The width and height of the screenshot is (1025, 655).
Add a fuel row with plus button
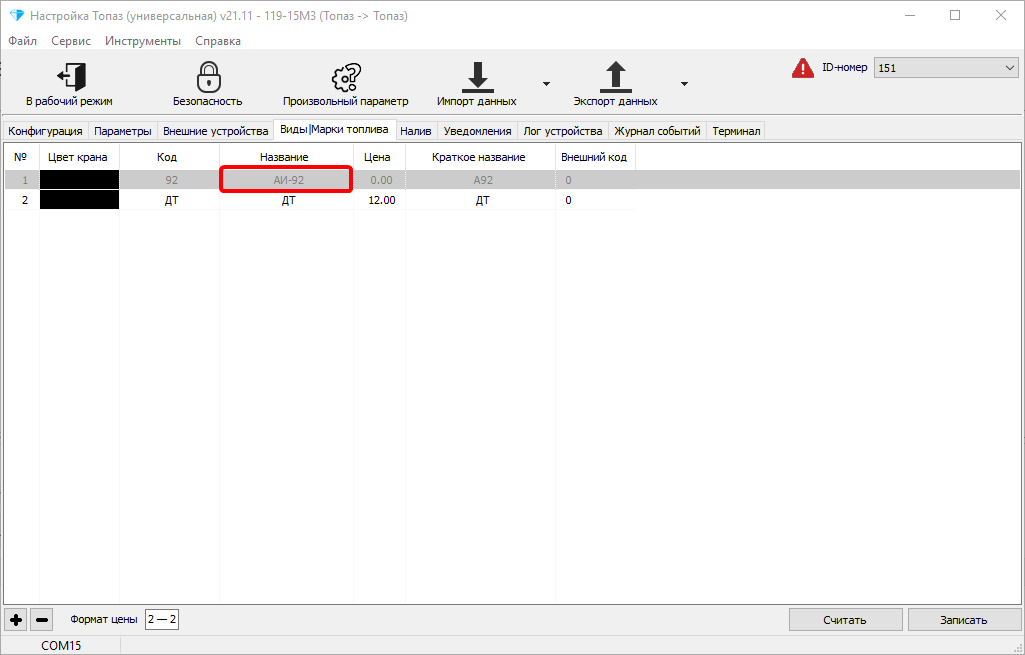point(16,620)
